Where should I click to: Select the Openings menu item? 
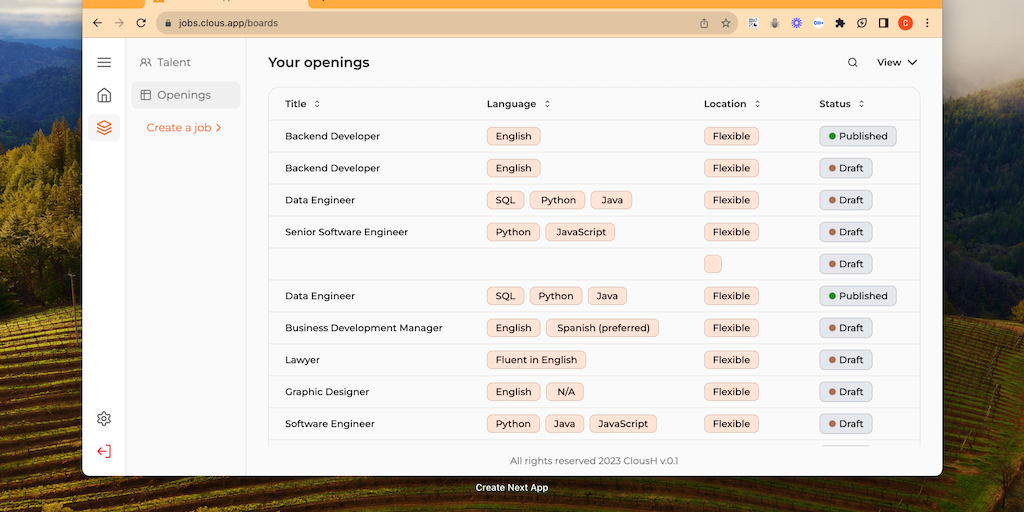coord(185,95)
